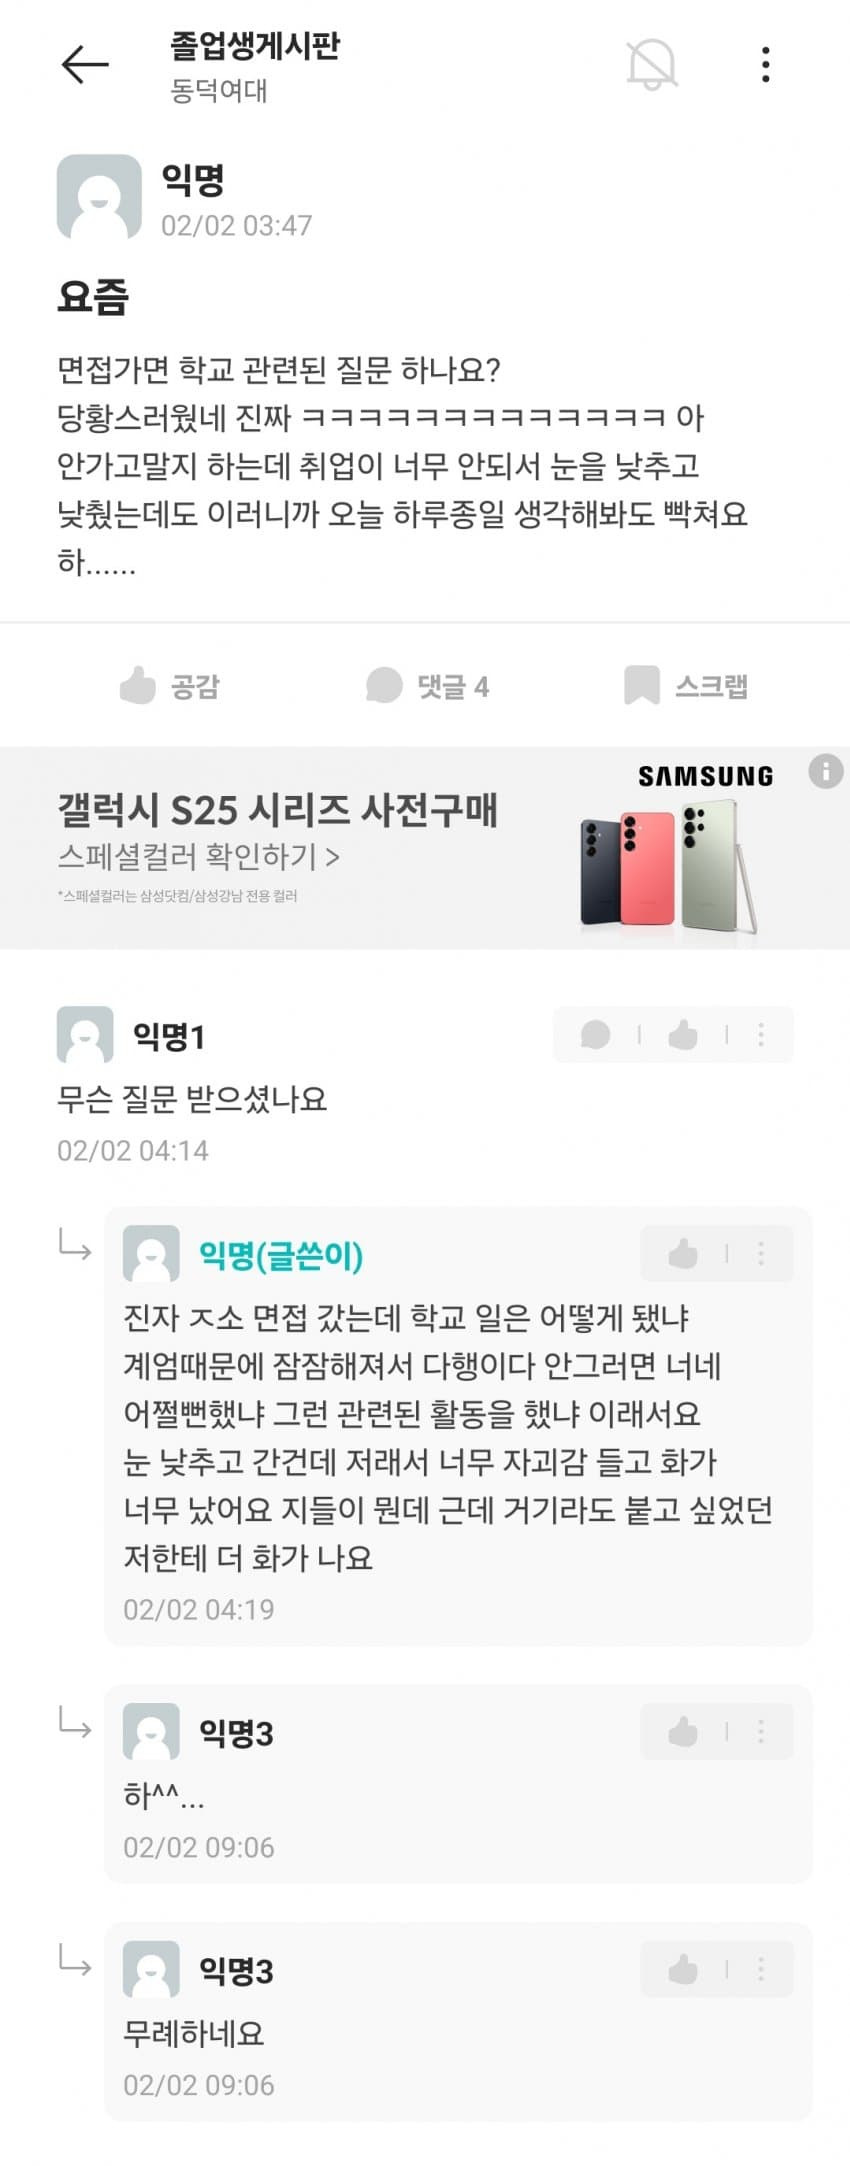Open more options on the 하^^... reply
The image size is (850, 2166).
tap(761, 1731)
